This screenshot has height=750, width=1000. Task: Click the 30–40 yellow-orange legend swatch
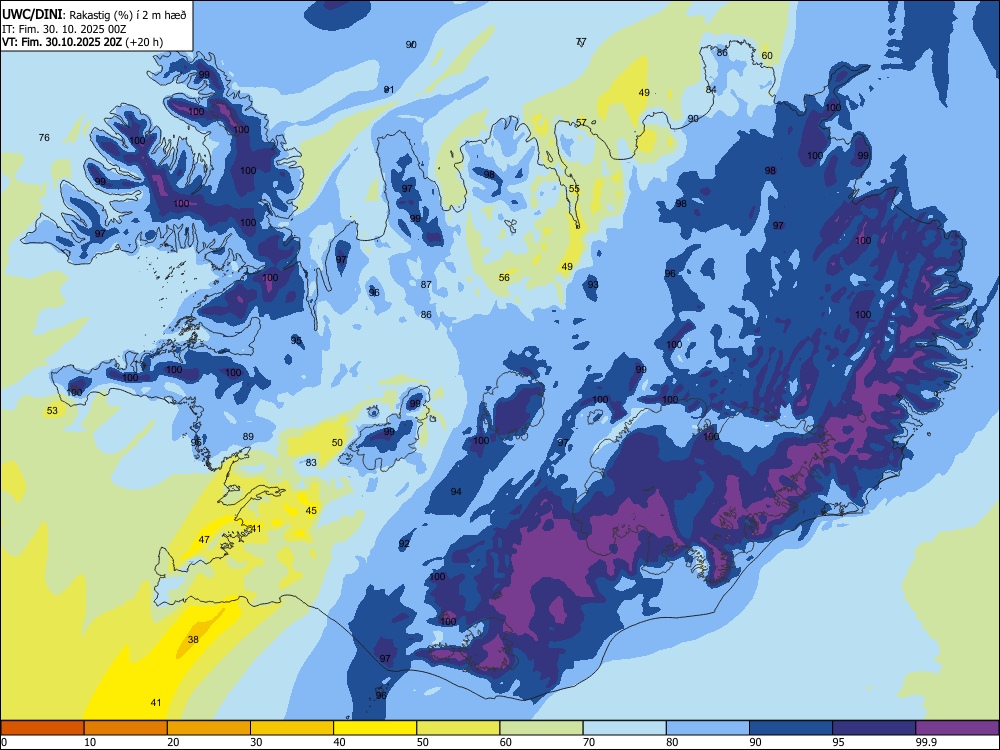click(292, 728)
